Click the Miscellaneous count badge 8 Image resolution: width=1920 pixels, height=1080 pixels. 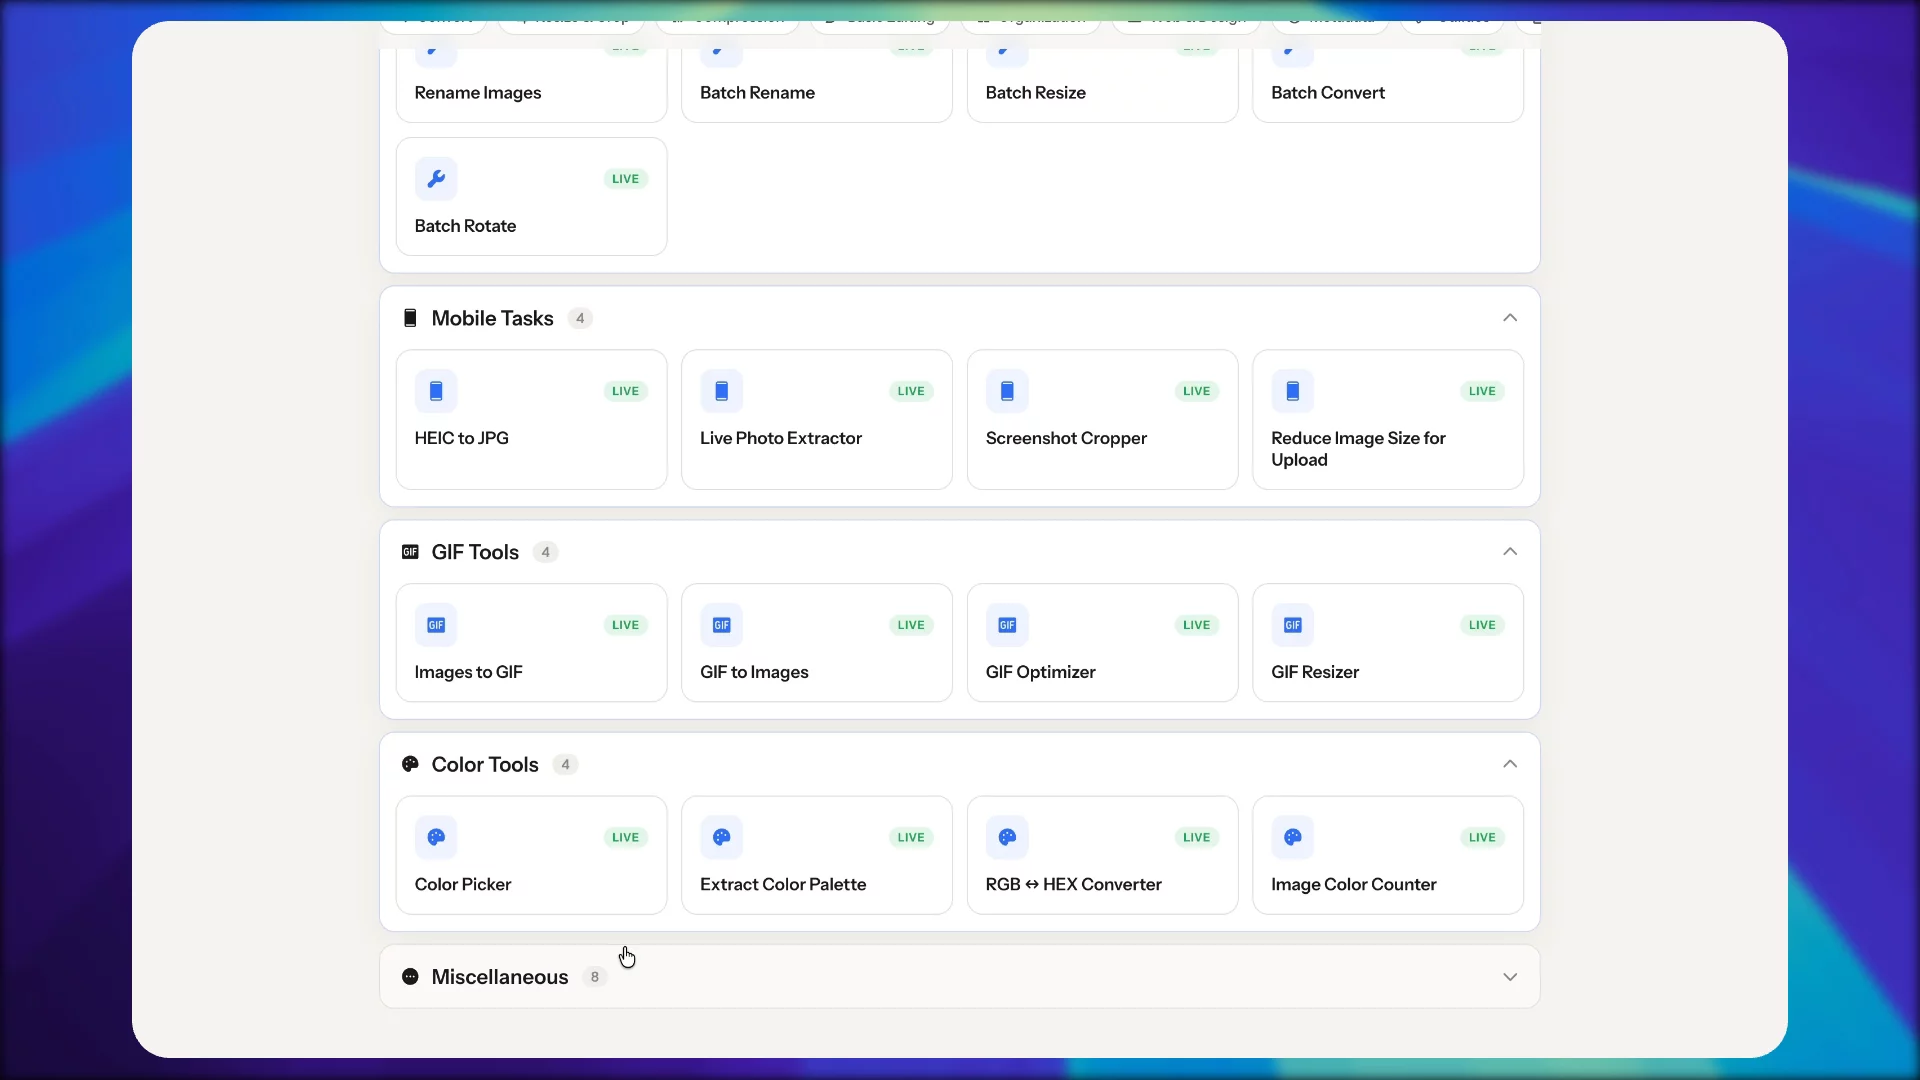coord(595,977)
